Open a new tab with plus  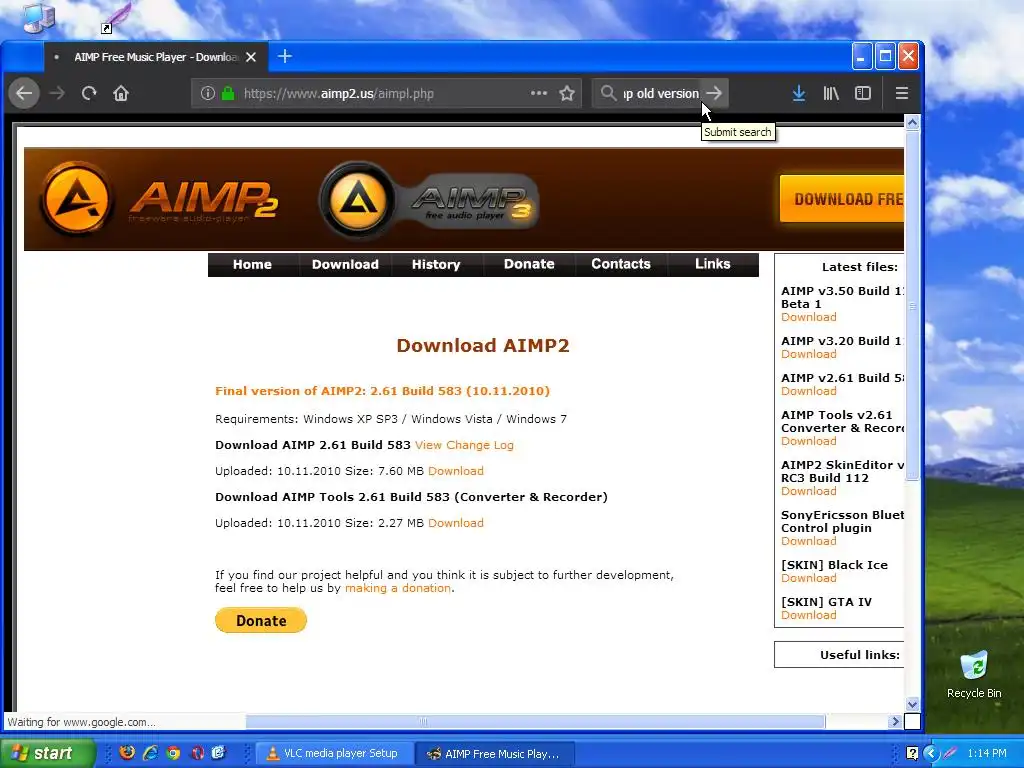(x=285, y=57)
